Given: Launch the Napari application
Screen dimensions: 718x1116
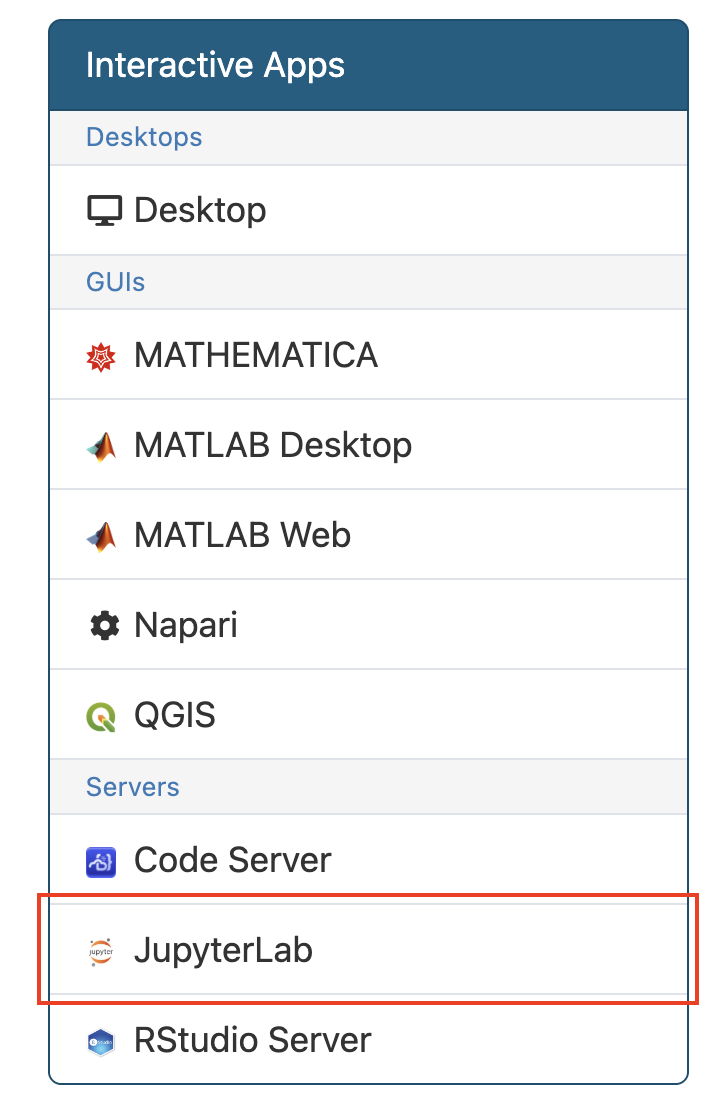Looking at the screenshot, I should [x=185, y=624].
